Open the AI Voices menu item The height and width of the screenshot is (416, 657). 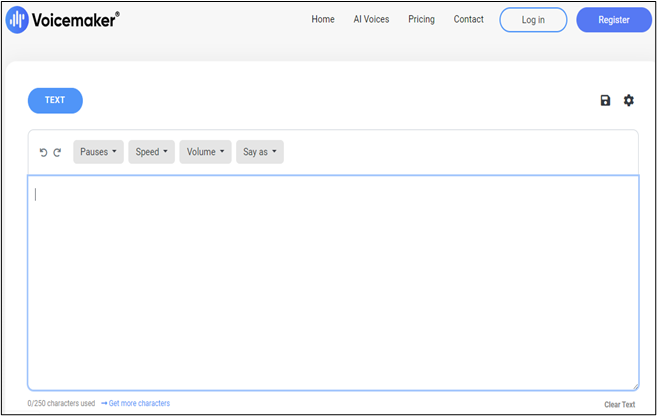click(371, 19)
